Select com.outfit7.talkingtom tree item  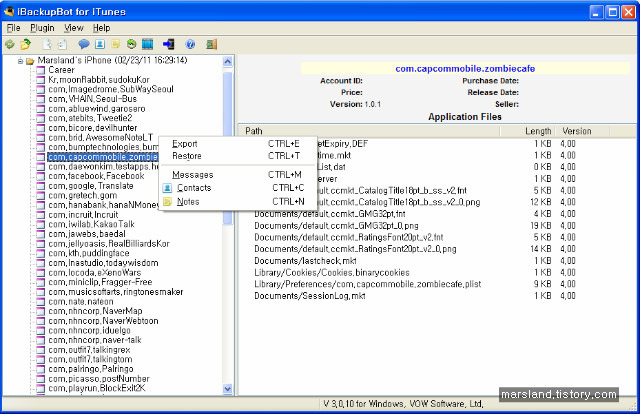coord(90,359)
